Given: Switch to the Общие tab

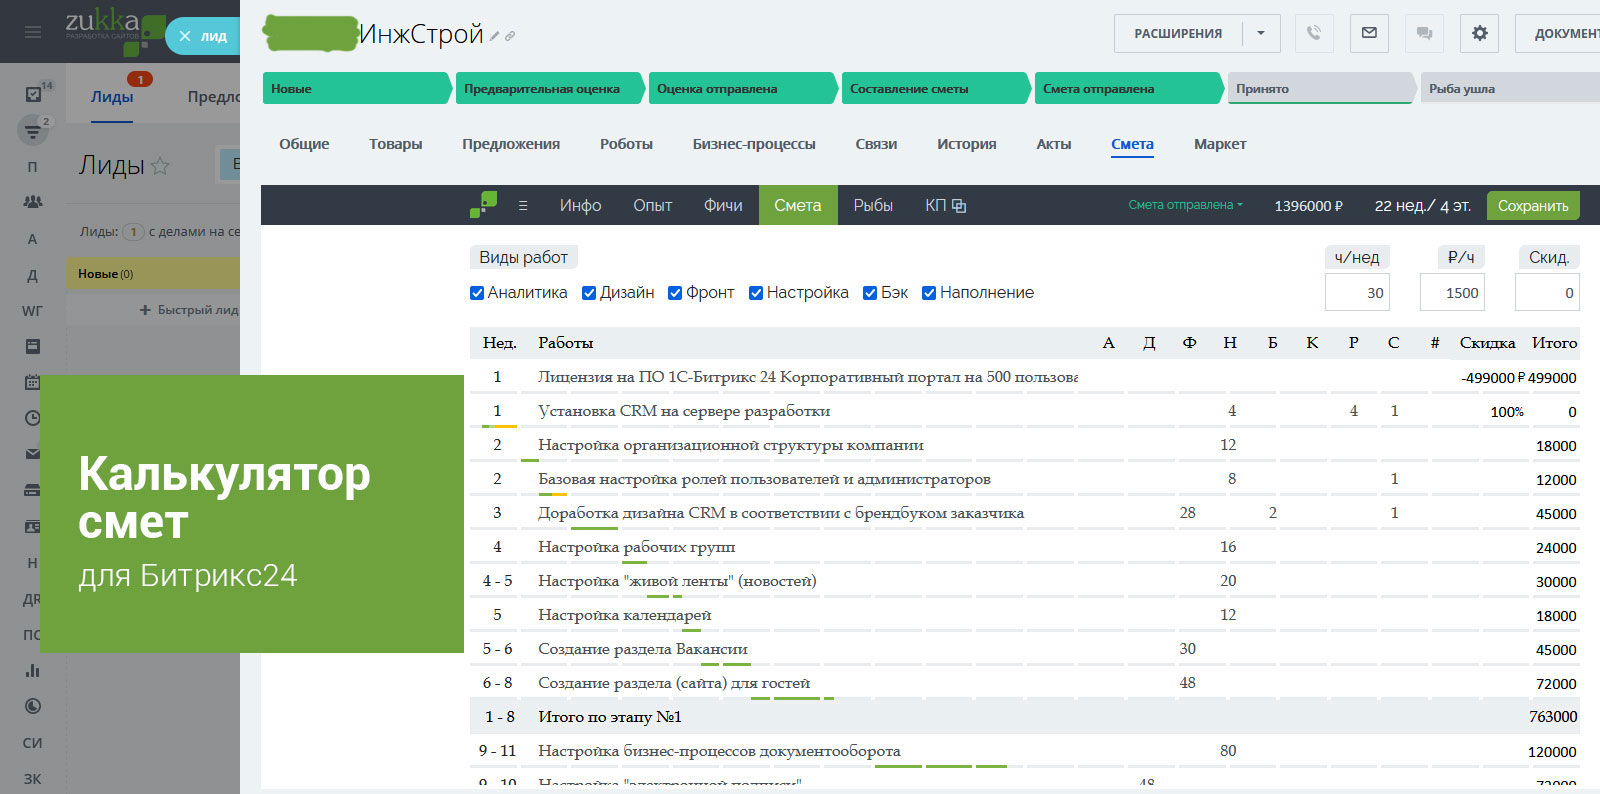Looking at the screenshot, I should pyautogui.click(x=304, y=144).
